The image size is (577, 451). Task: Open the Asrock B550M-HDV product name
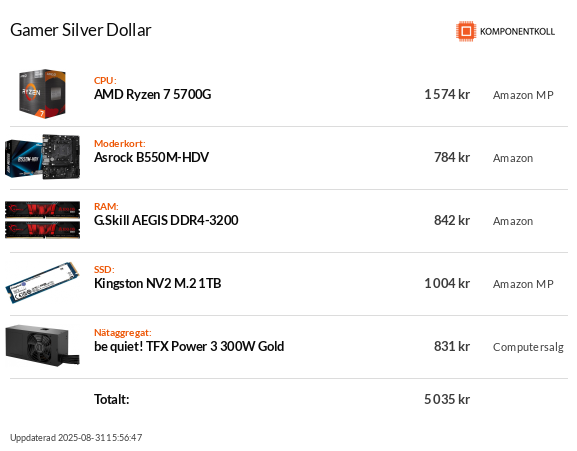(151, 157)
